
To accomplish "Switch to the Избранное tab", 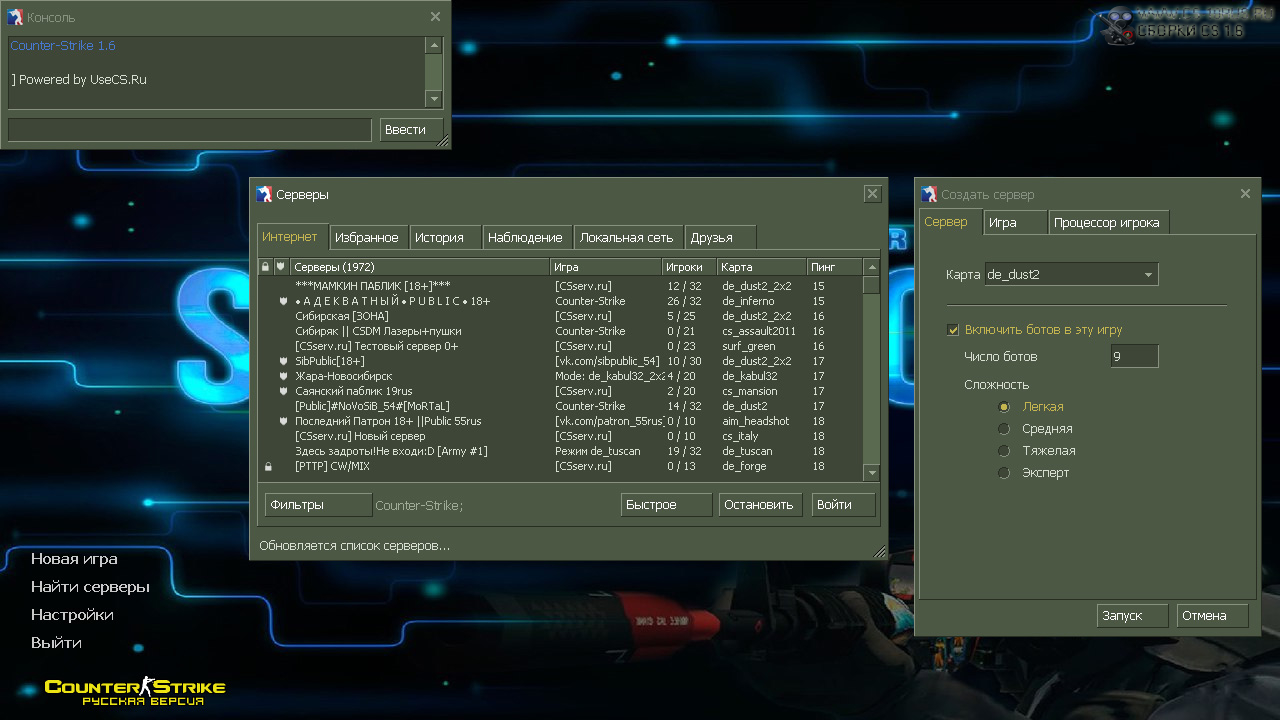I will 366,237.
